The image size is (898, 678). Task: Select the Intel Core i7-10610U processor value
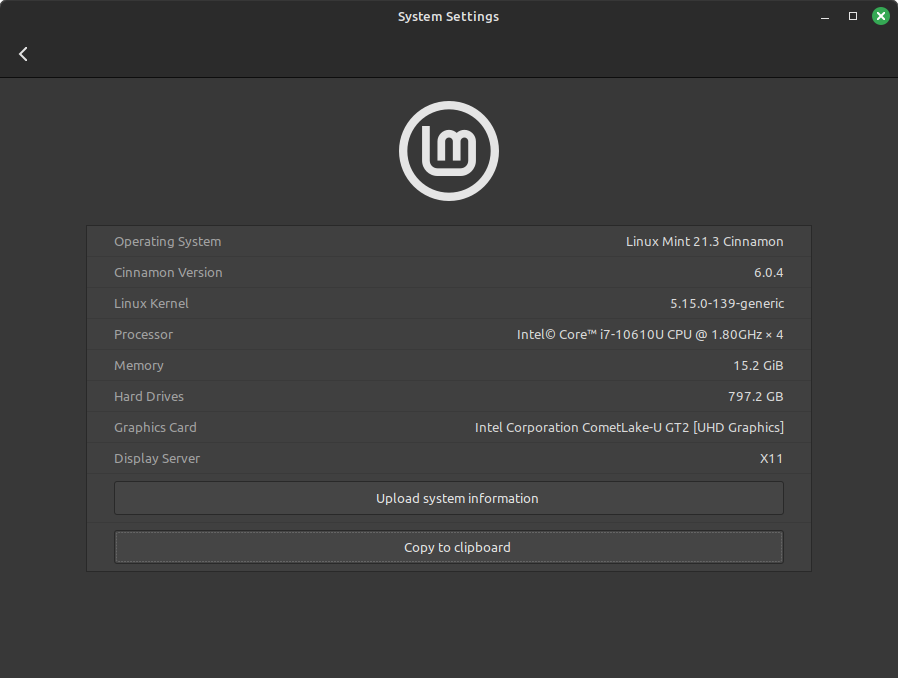[x=650, y=334]
